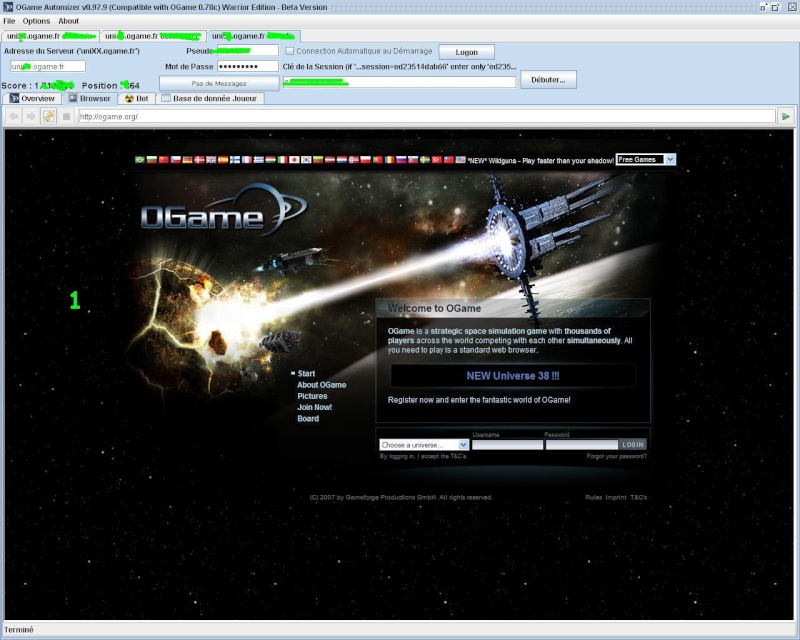800x640 pixels.
Task: Focus the Adresse du Serveur input field
Action: click(48, 66)
